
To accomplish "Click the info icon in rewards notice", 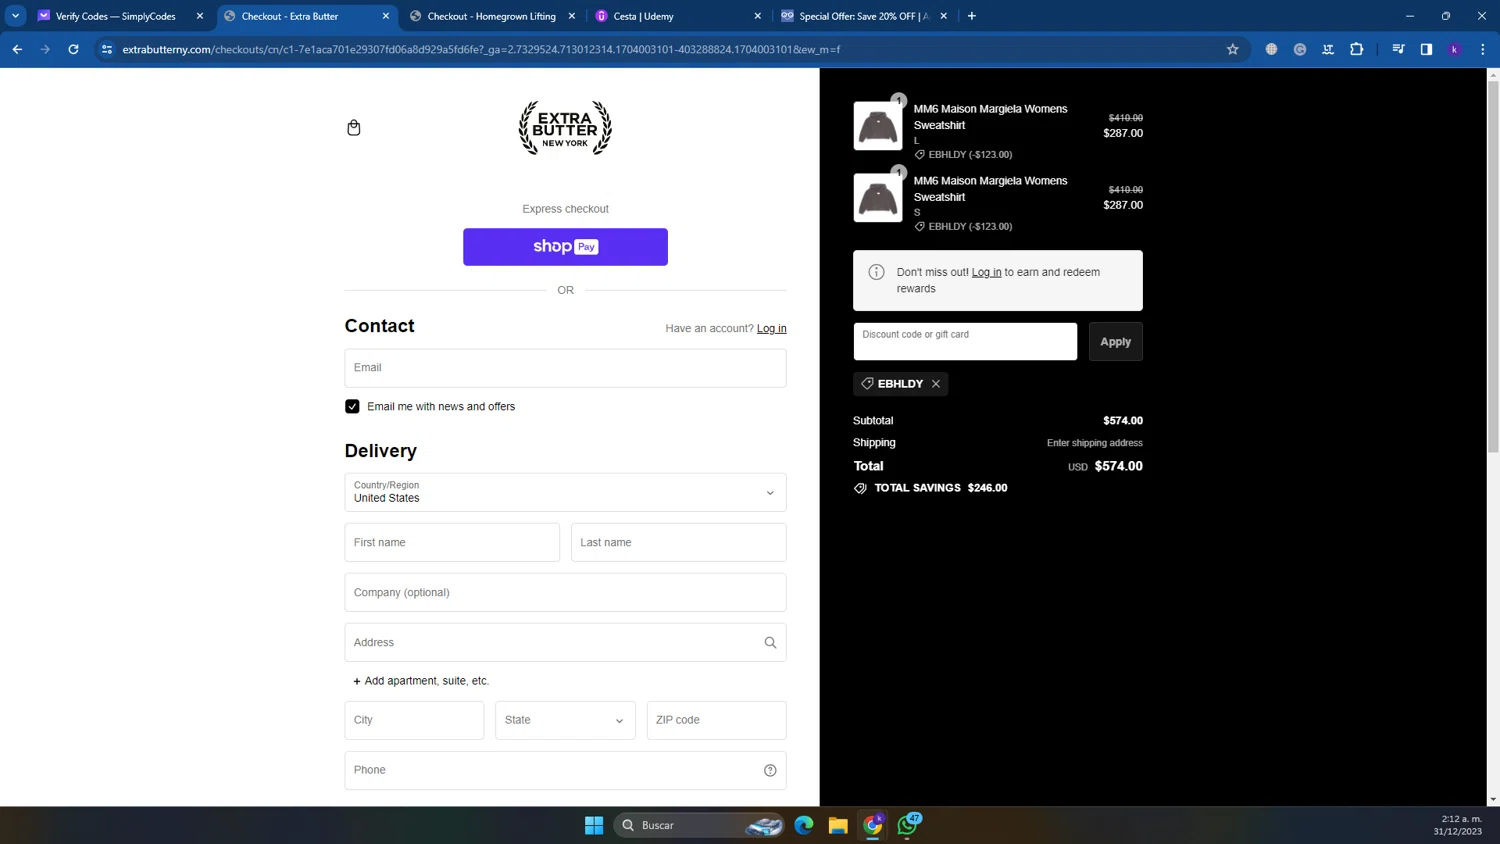I will [x=876, y=272].
